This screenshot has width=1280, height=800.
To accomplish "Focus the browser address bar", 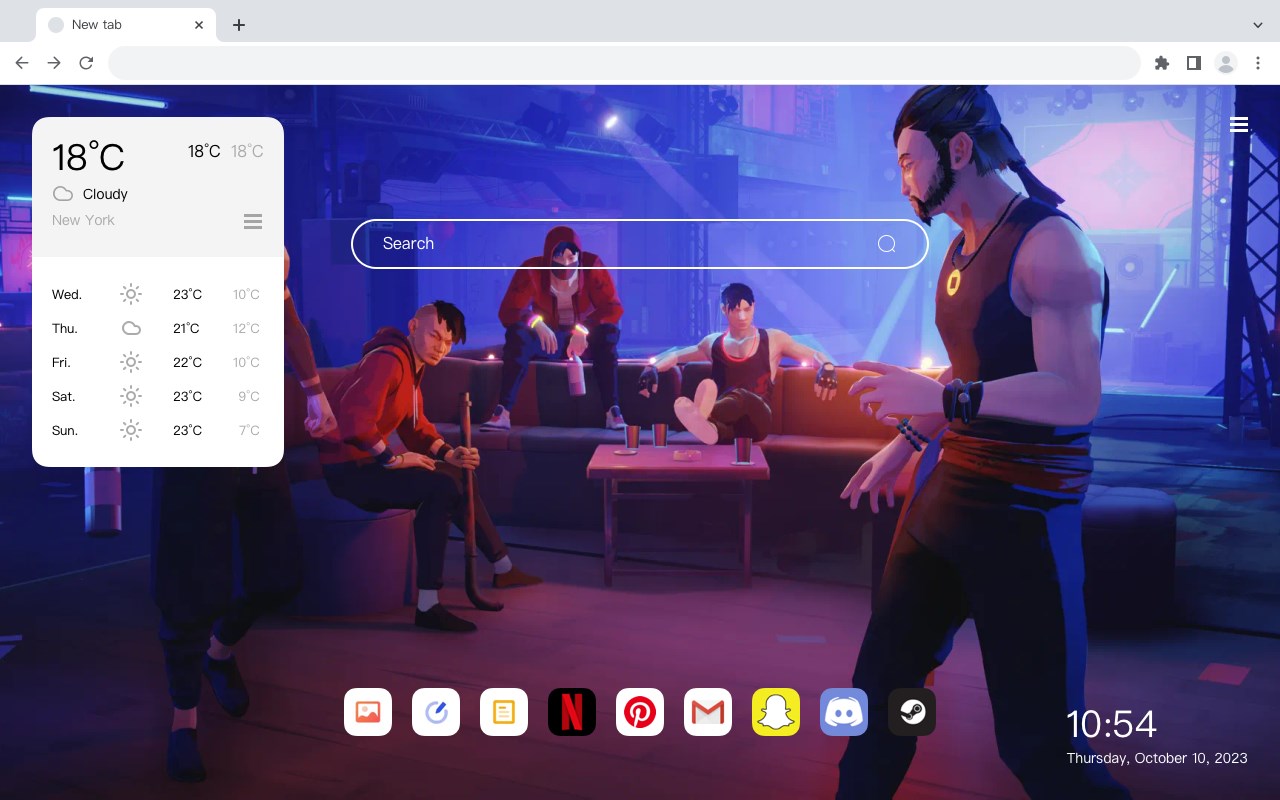I will [624, 63].
